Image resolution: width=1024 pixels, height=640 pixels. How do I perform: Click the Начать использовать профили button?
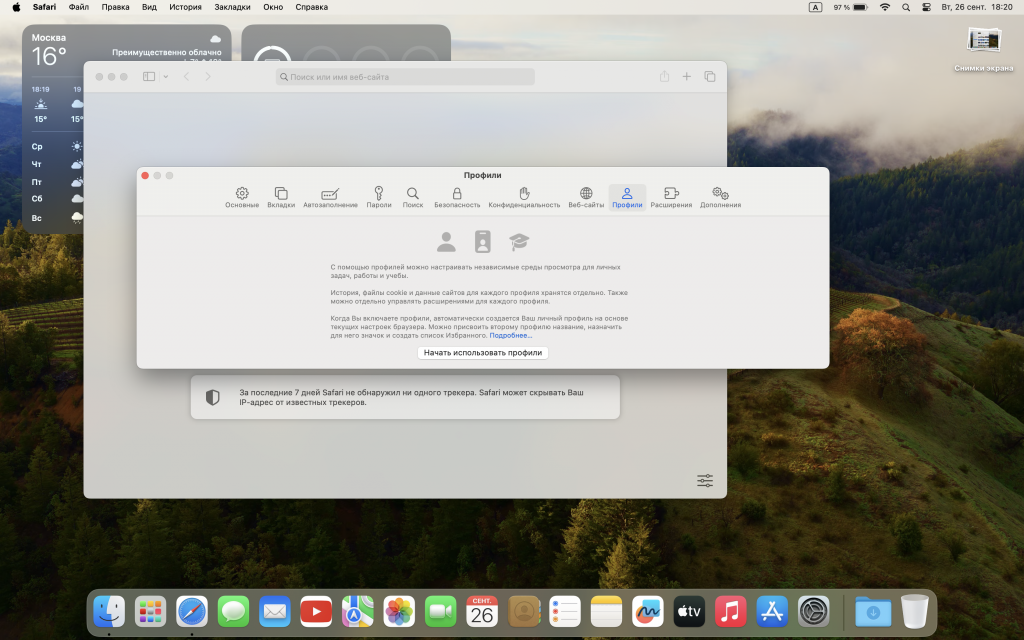point(483,353)
